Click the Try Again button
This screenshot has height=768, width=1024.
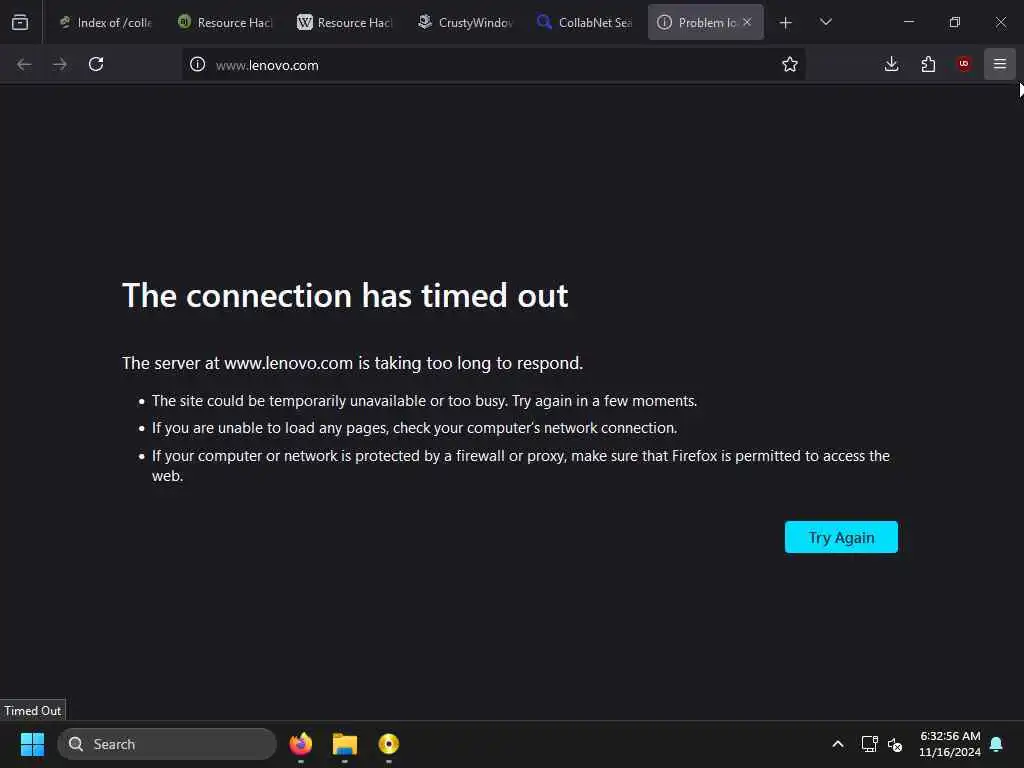coord(841,537)
